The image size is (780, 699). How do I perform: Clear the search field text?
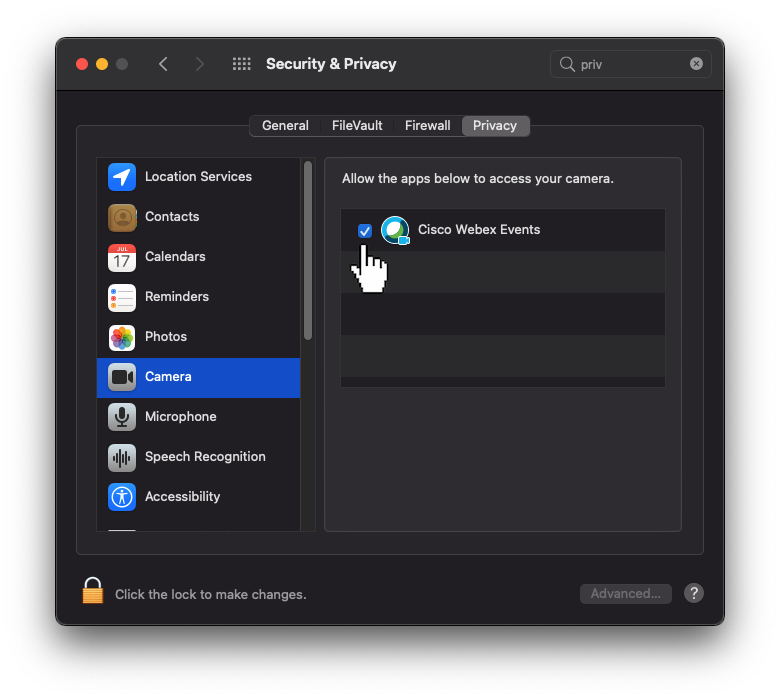pos(696,64)
